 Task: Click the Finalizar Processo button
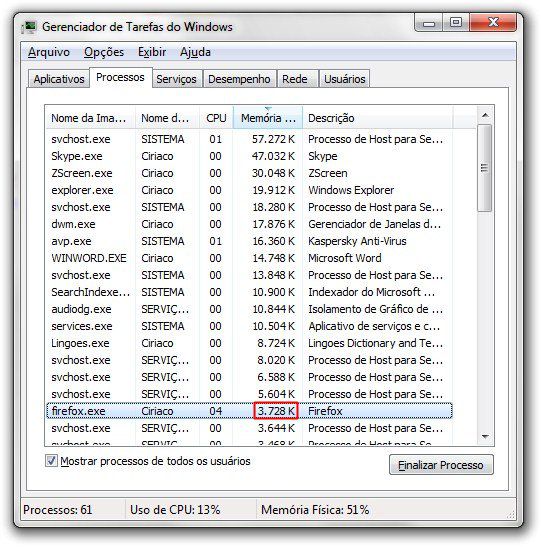pyautogui.click(x=441, y=465)
